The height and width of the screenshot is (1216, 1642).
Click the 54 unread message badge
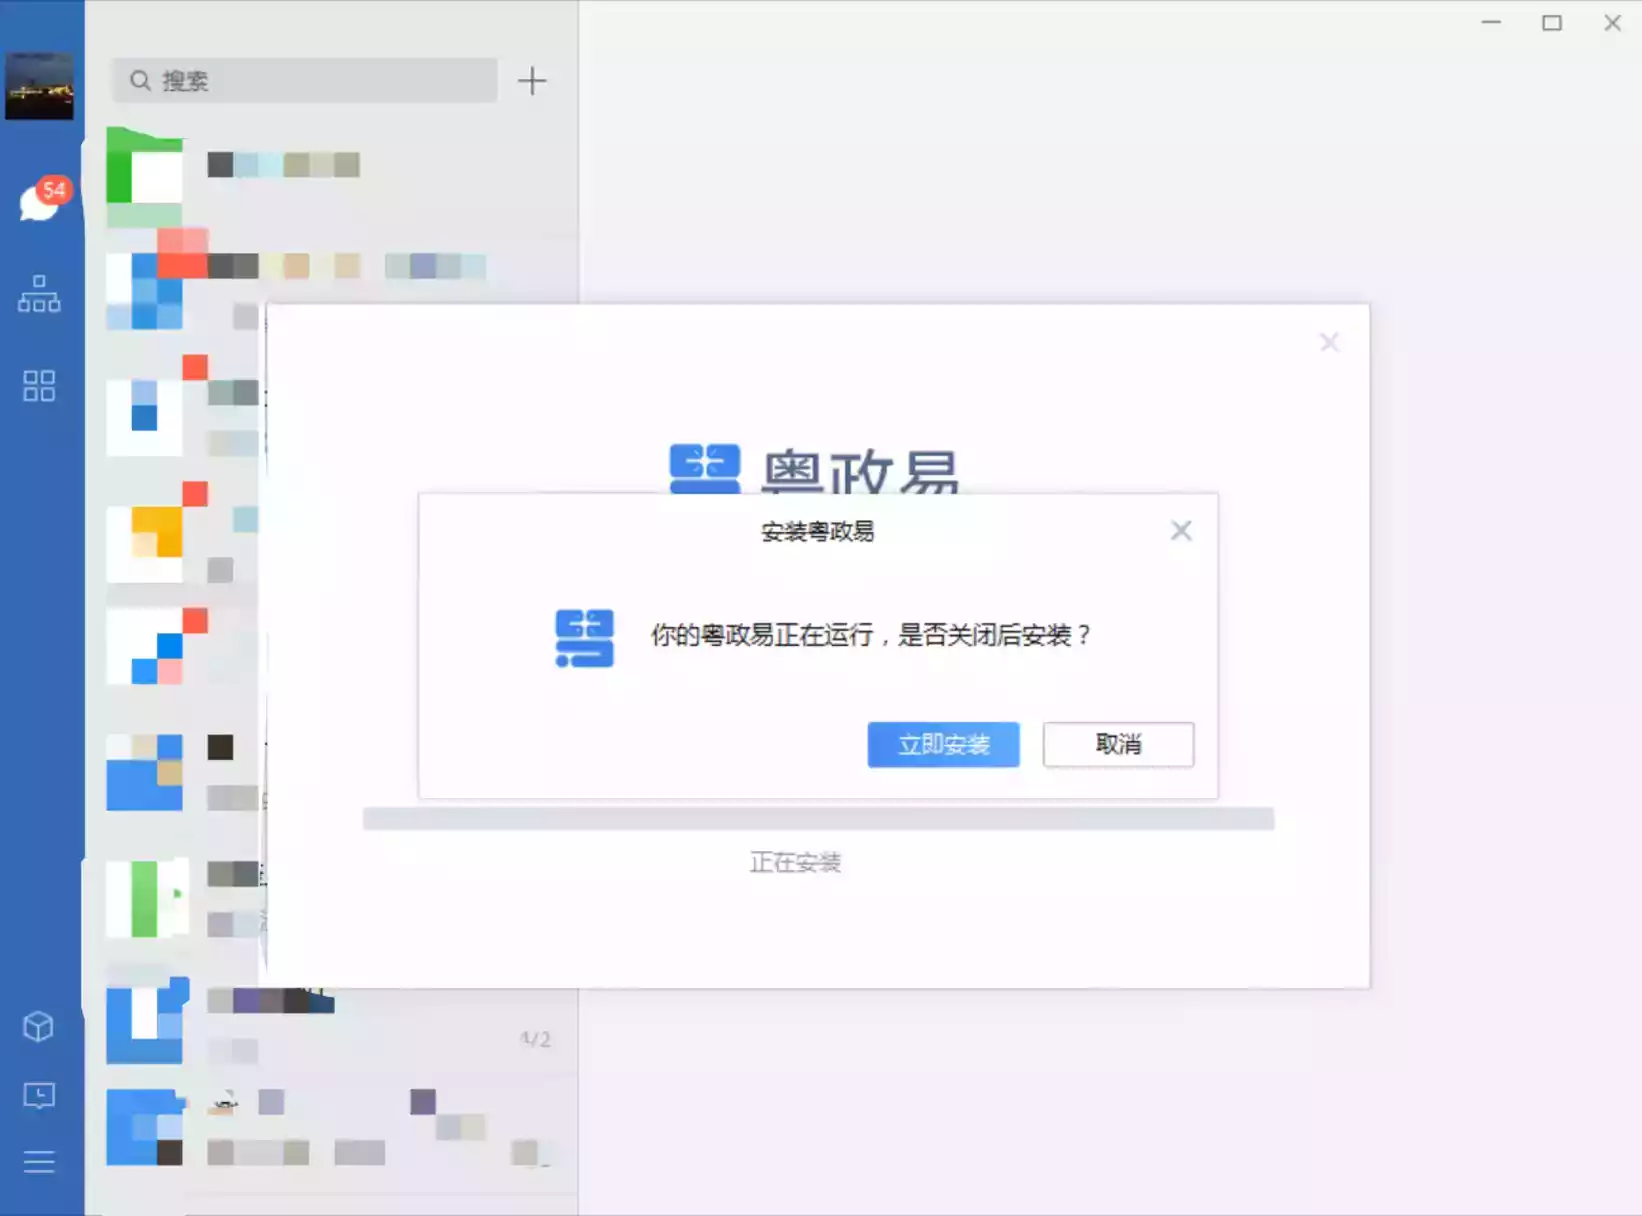pos(56,189)
